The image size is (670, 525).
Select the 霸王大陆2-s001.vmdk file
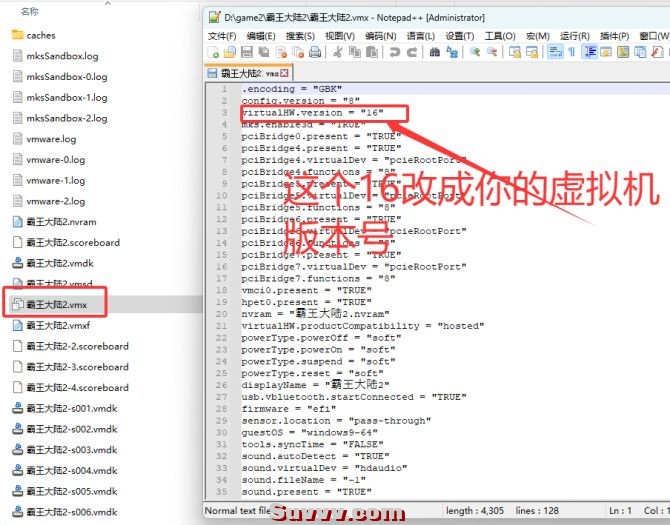click(65, 408)
